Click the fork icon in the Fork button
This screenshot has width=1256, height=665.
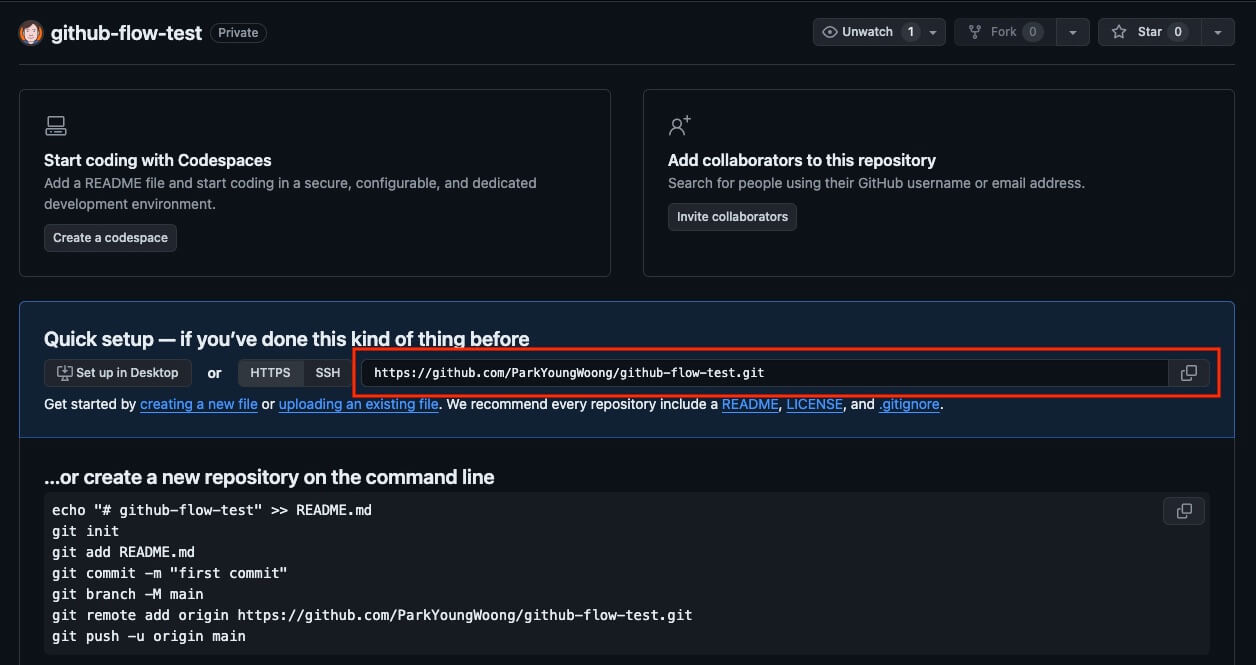tap(973, 31)
